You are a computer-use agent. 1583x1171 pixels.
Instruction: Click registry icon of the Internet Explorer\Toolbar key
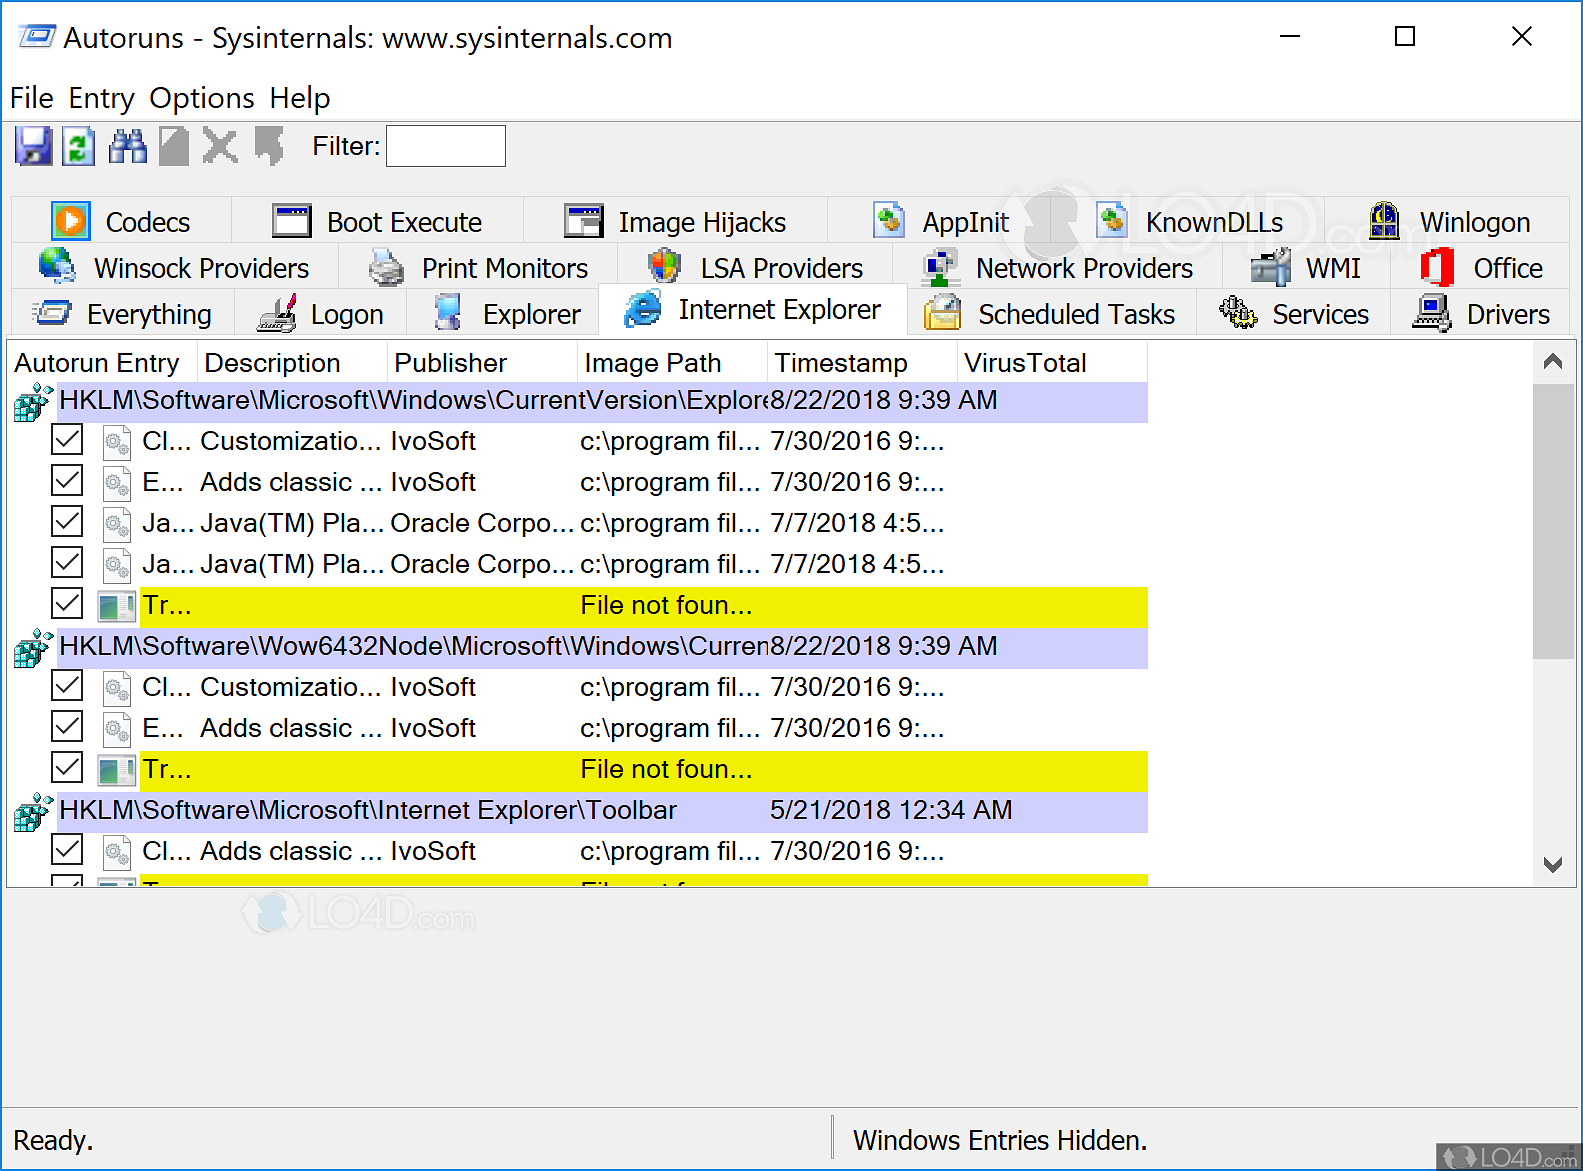coord(32,812)
